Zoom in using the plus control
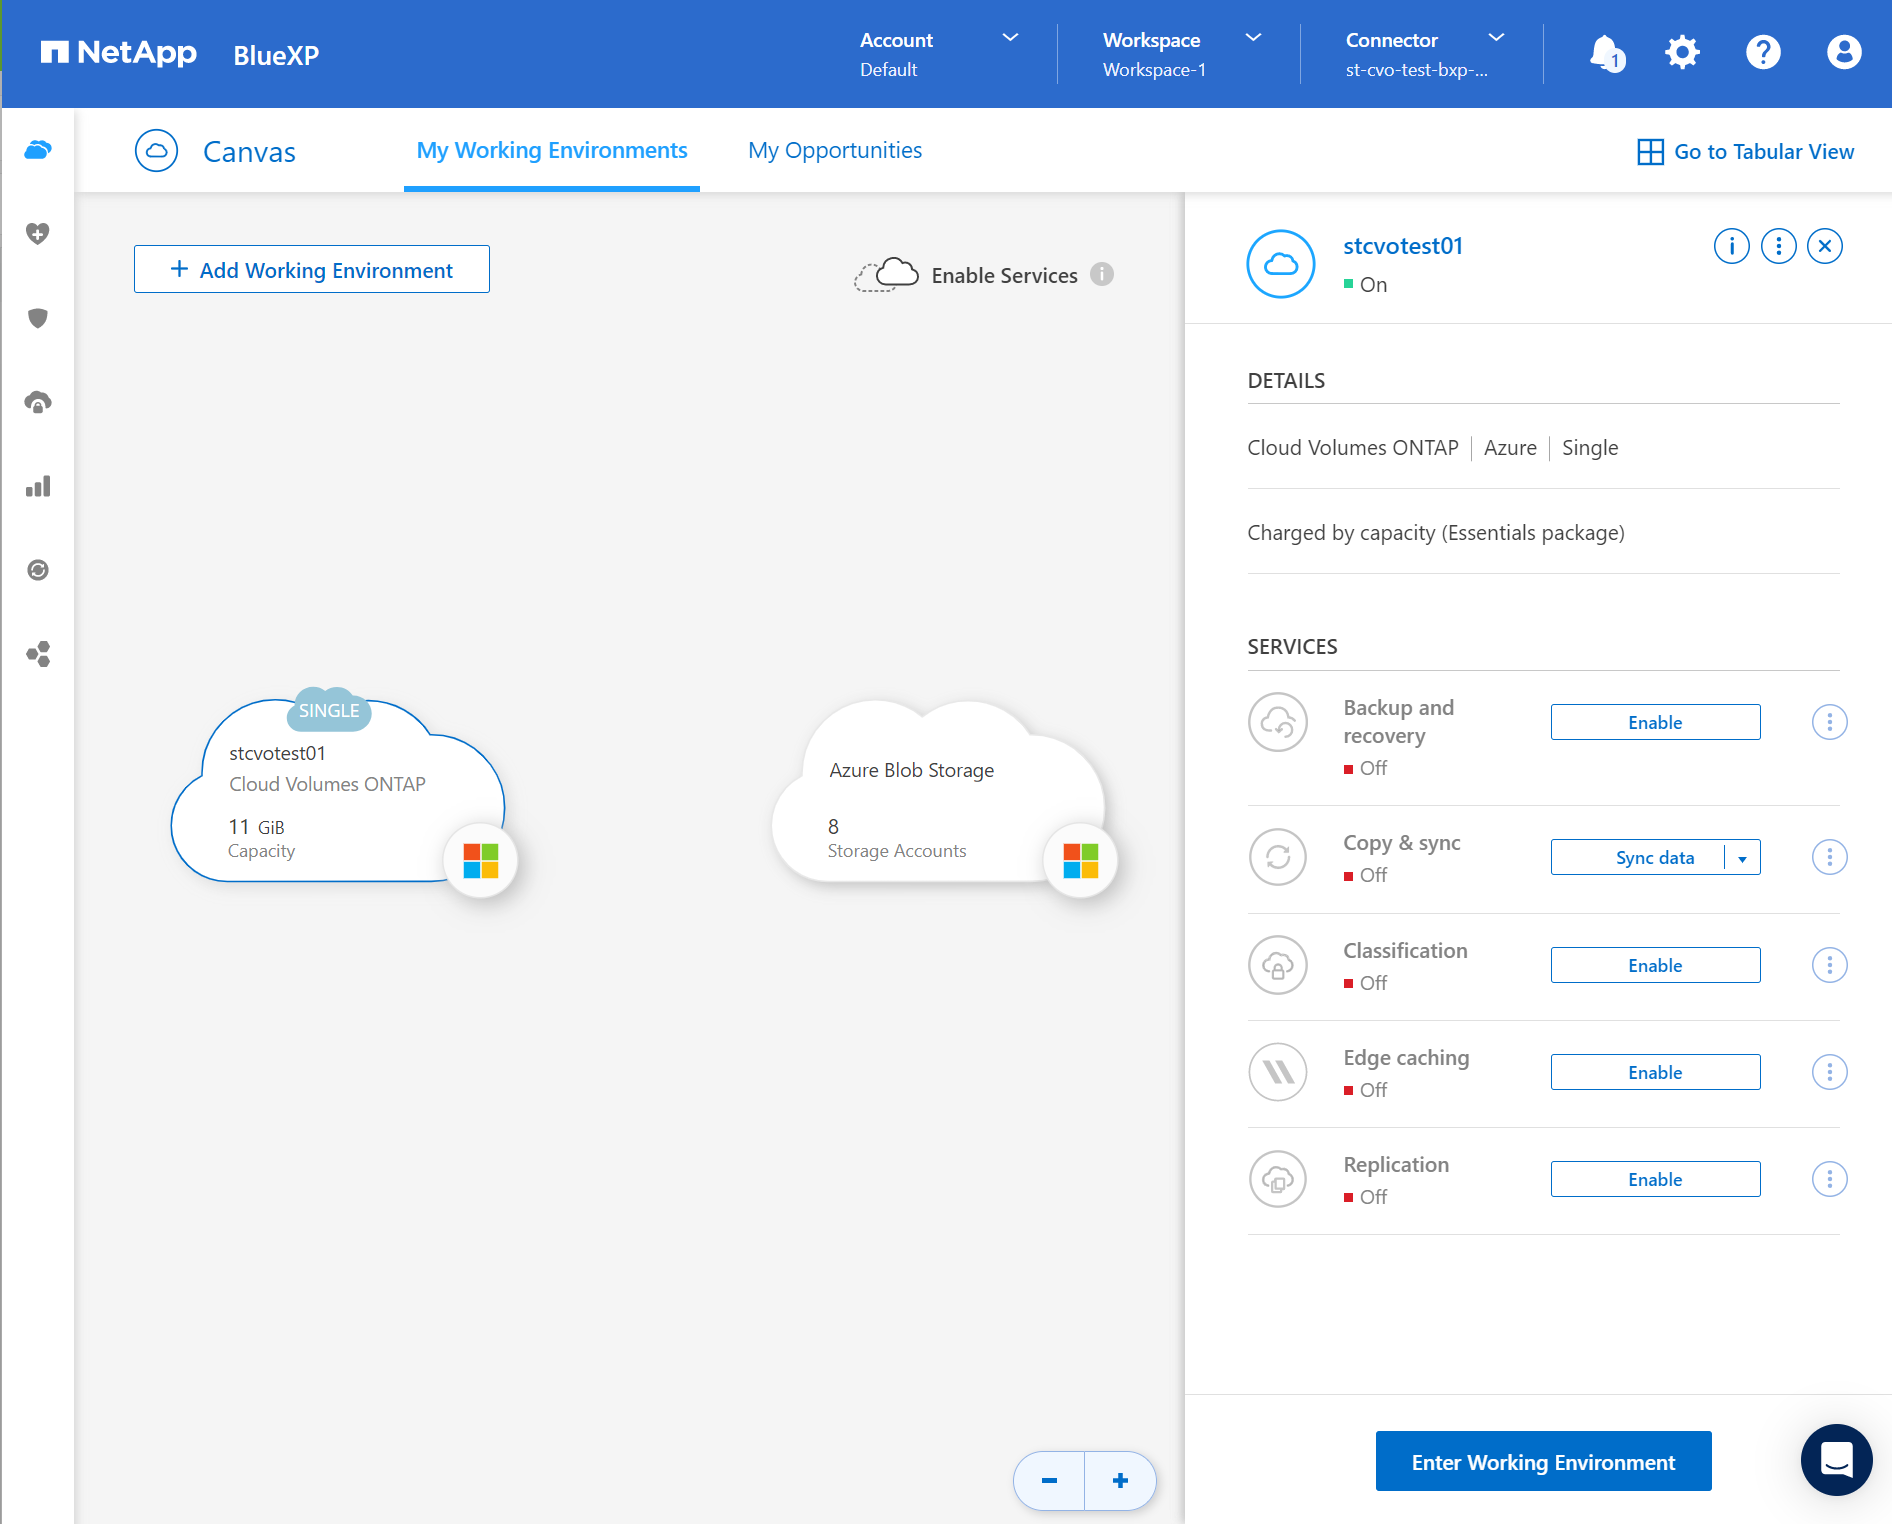This screenshot has width=1892, height=1524. 1119,1481
